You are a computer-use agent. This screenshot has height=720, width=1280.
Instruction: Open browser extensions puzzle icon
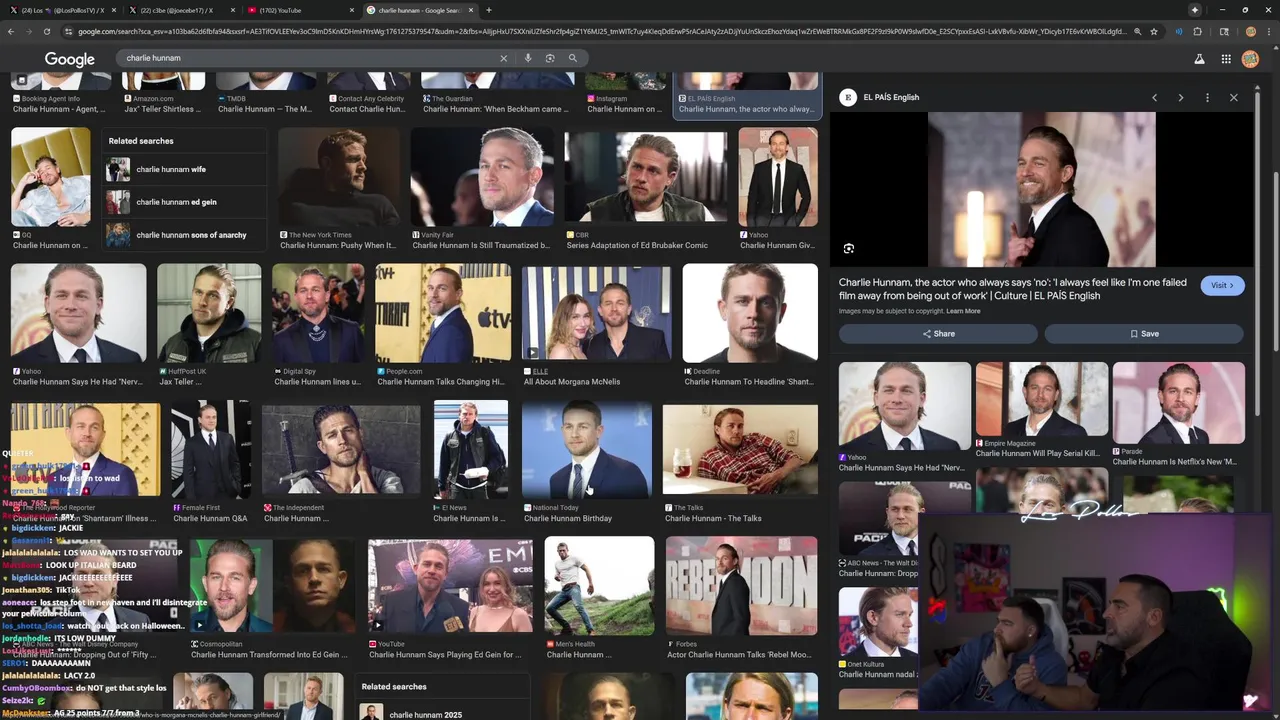(1197, 32)
